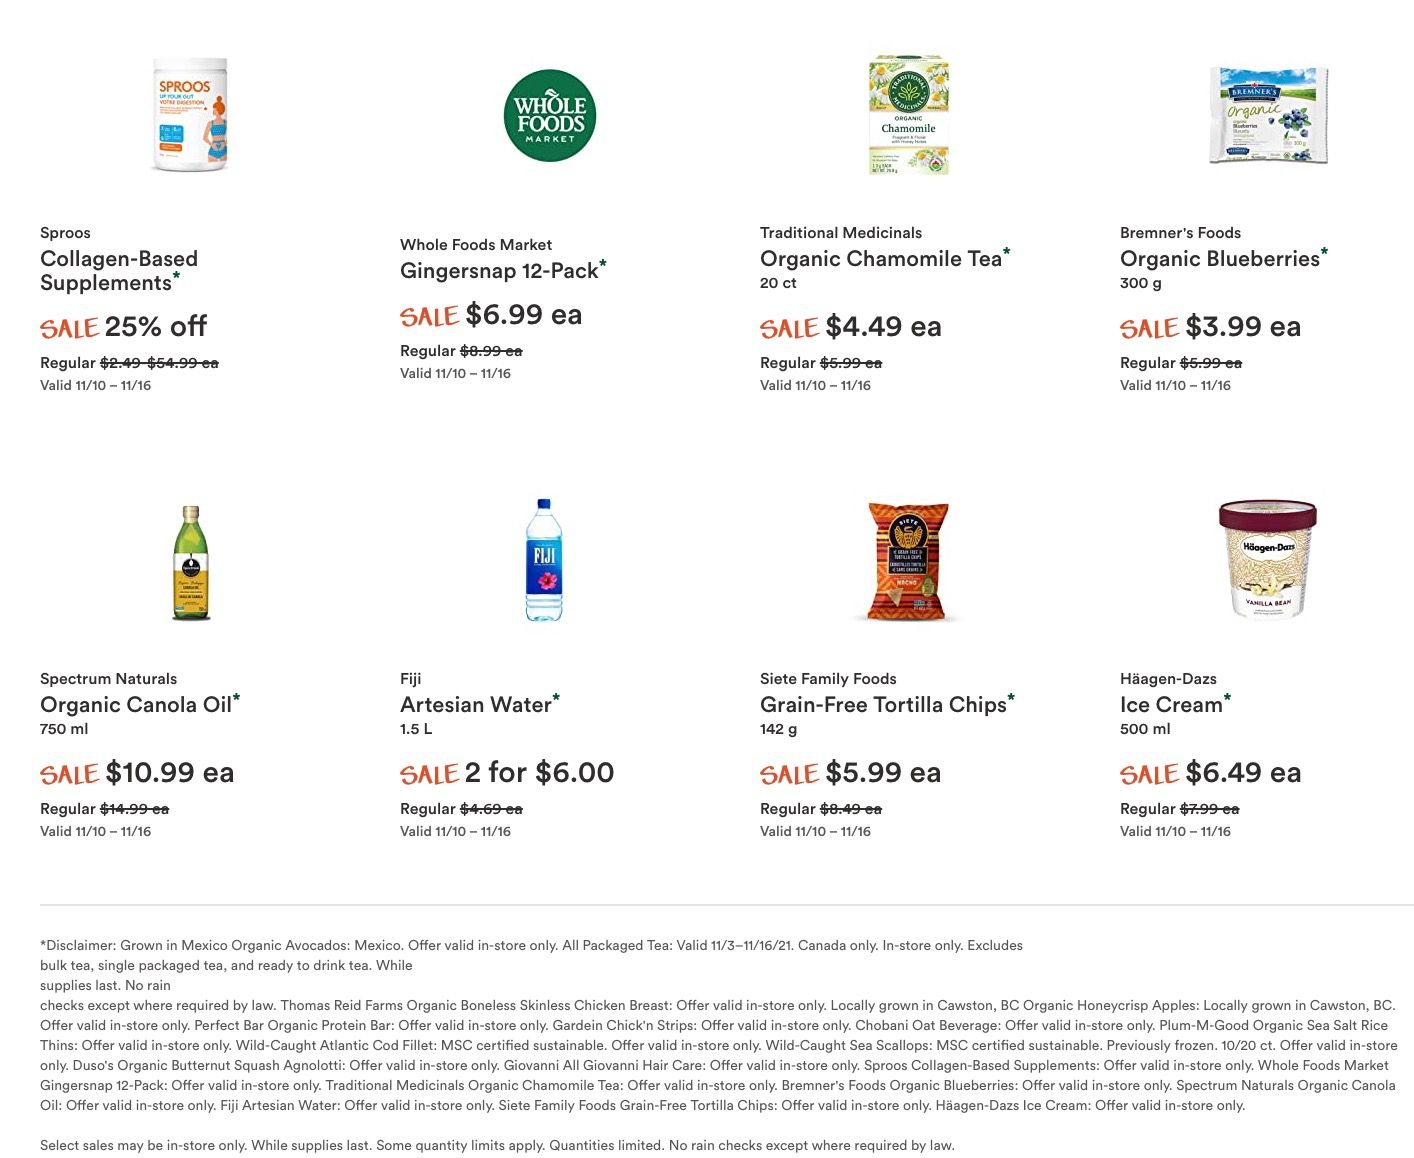Open the Fiji water bottle image
1414x1158 pixels.
coord(544,560)
